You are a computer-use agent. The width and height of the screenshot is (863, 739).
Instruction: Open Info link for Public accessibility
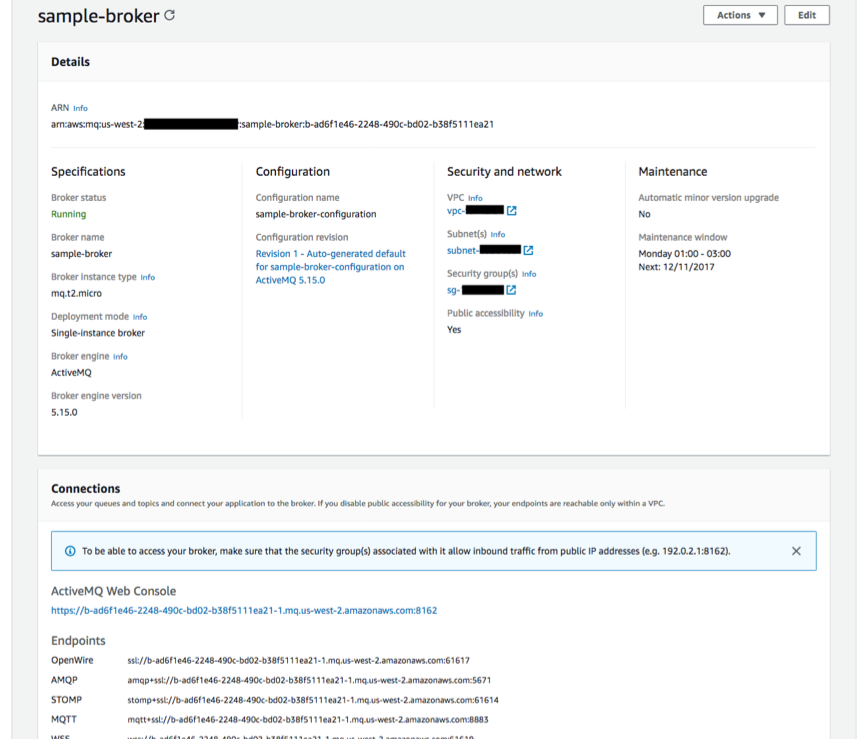(536, 314)
